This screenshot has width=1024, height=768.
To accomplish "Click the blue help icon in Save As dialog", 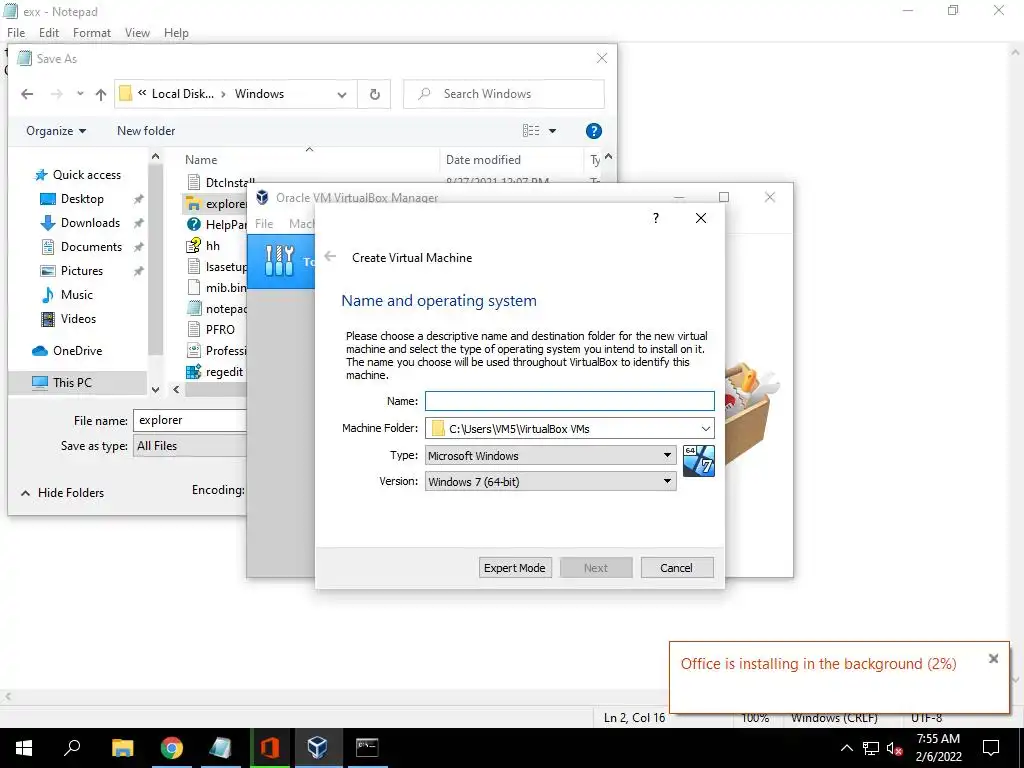I will click(x=594, y=131).
